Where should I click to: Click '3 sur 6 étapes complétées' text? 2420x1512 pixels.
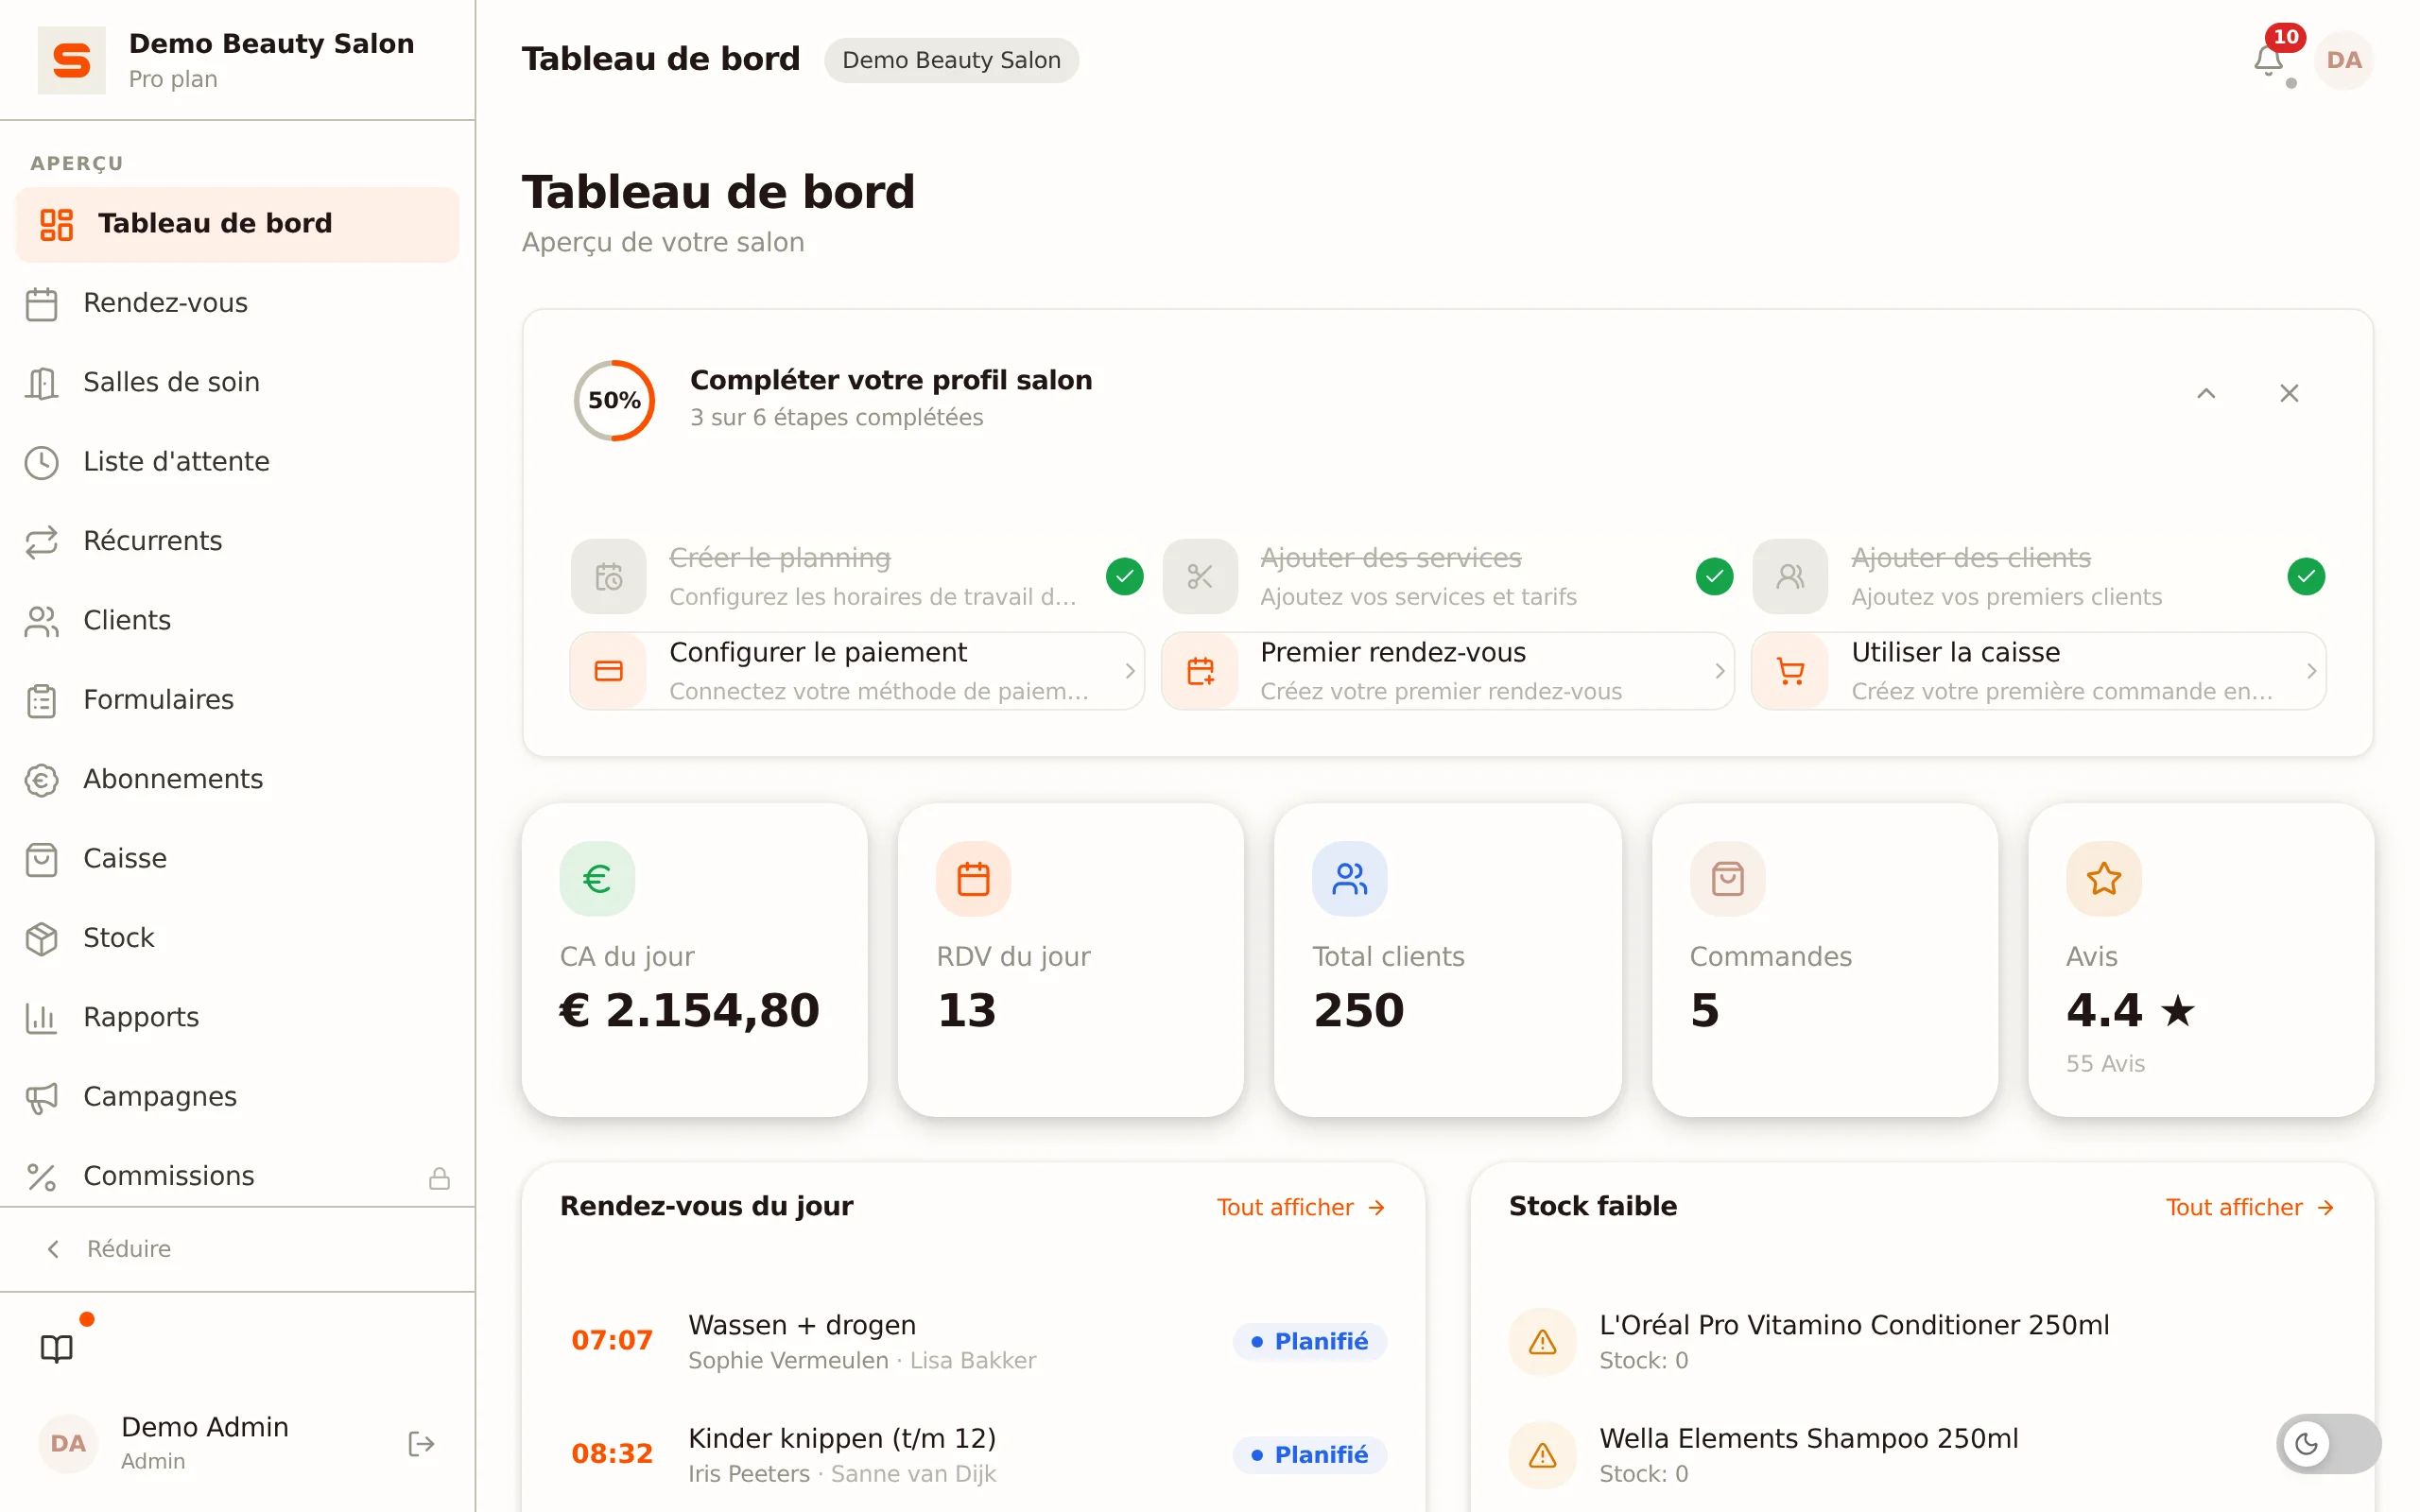[x=836, y=417]
